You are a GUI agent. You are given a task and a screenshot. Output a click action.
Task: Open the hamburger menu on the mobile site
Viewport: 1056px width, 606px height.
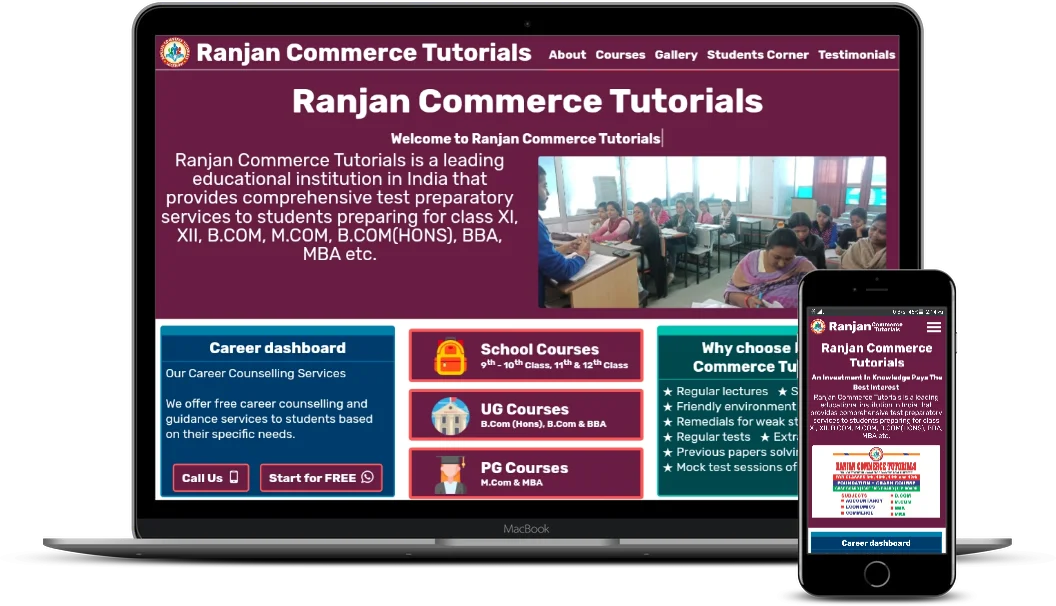(934, 326)
